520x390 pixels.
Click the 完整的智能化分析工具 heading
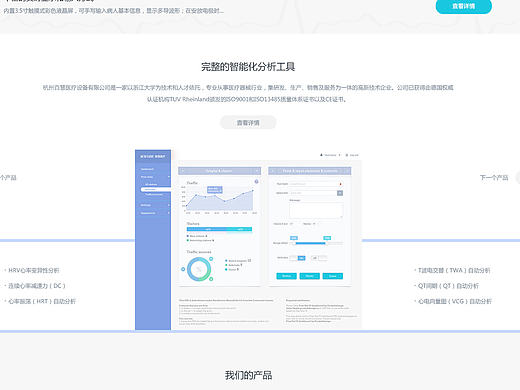point(248,67)
